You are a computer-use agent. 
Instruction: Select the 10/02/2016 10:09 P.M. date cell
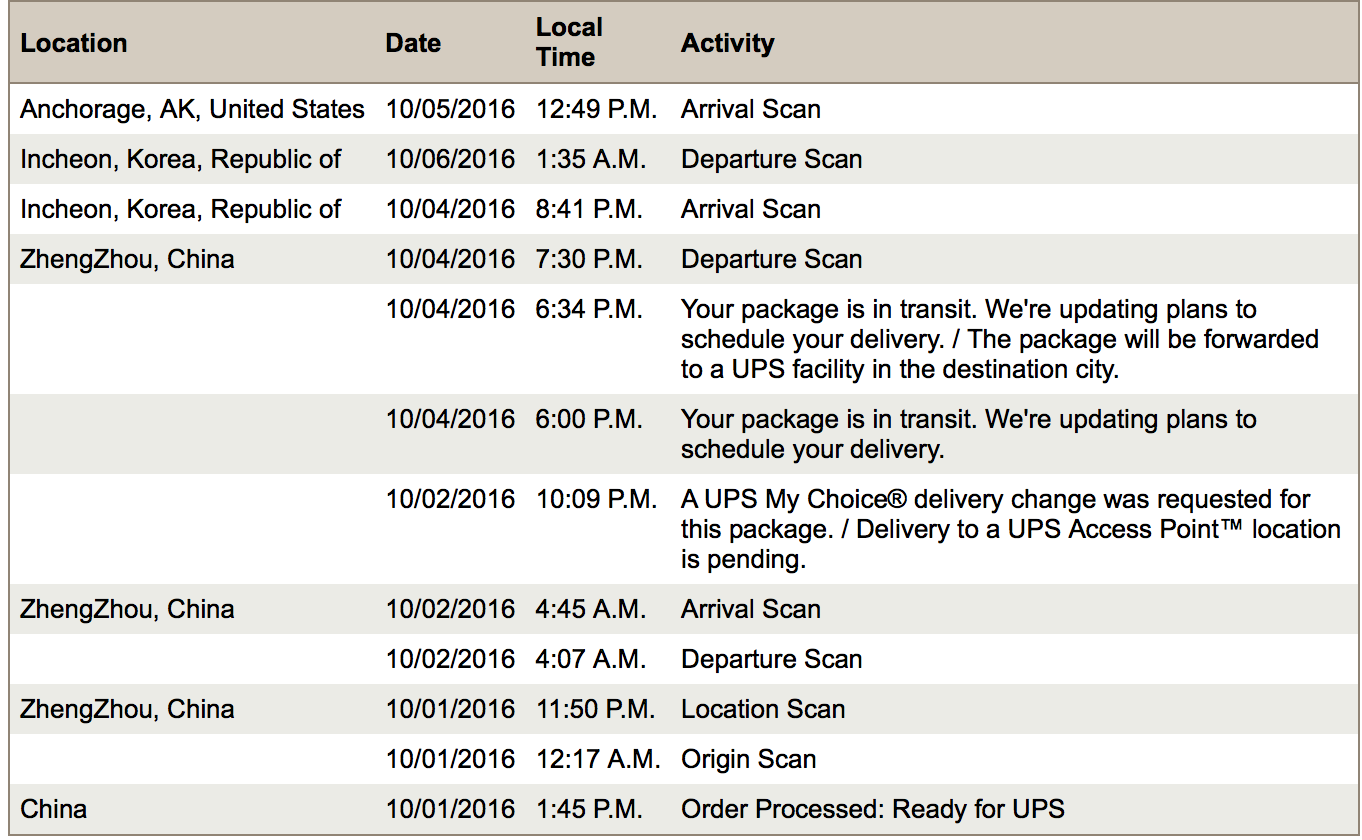[x=450, y=499]
